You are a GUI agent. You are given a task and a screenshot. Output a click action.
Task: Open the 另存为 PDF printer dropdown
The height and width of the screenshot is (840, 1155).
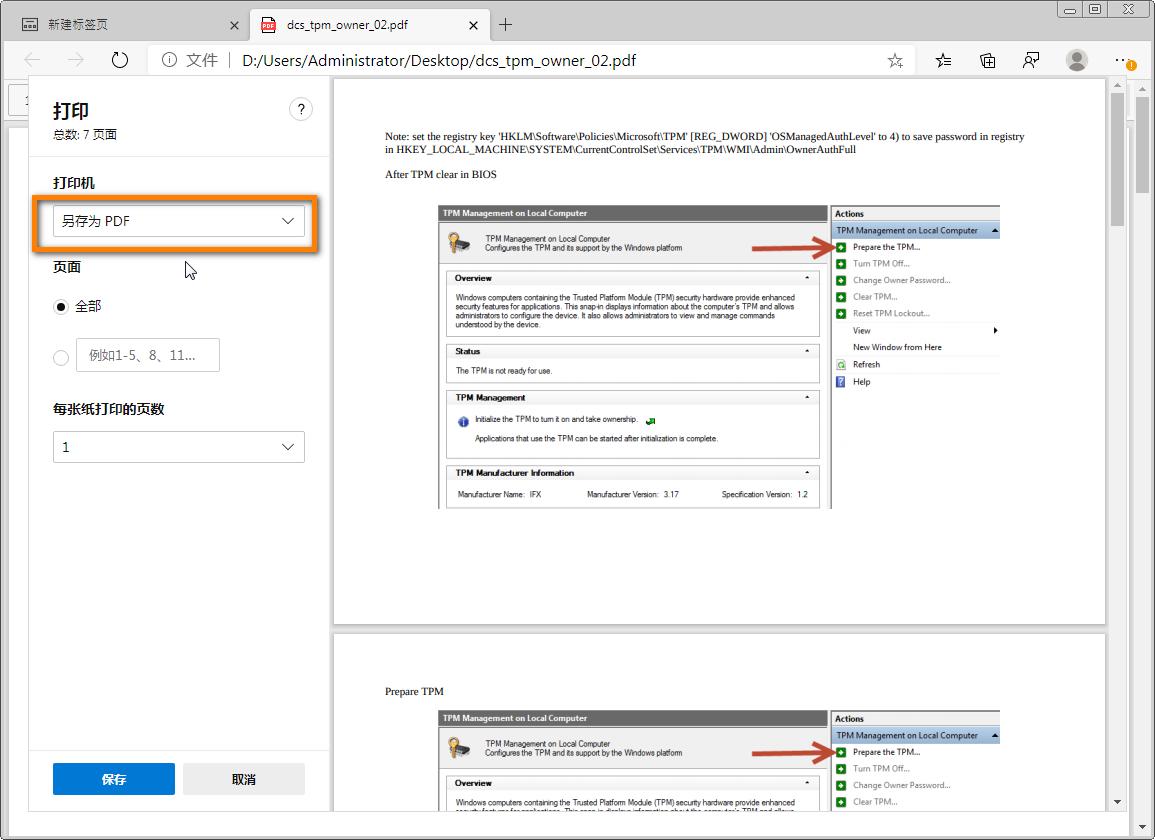tap(178, 221)
